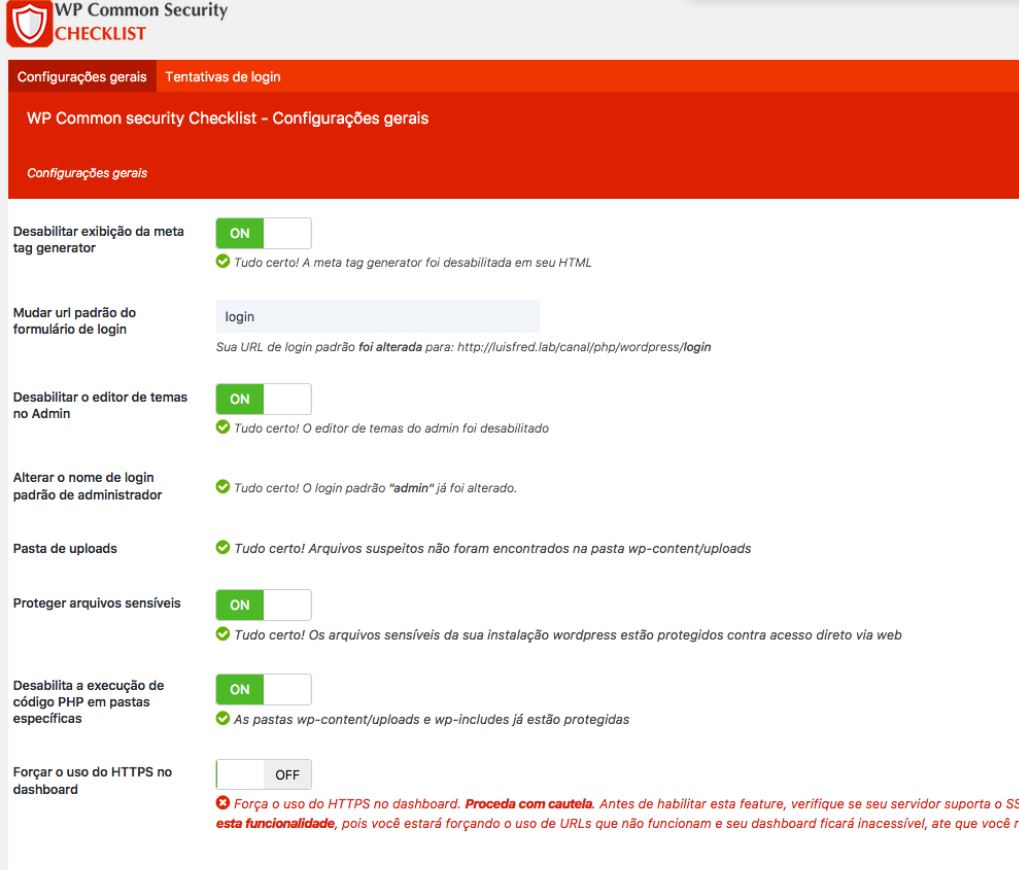Enable the Forçar HTTPS no dashboard switch
The width and height of the screenshot is (1019, 870).
[264, 774]
